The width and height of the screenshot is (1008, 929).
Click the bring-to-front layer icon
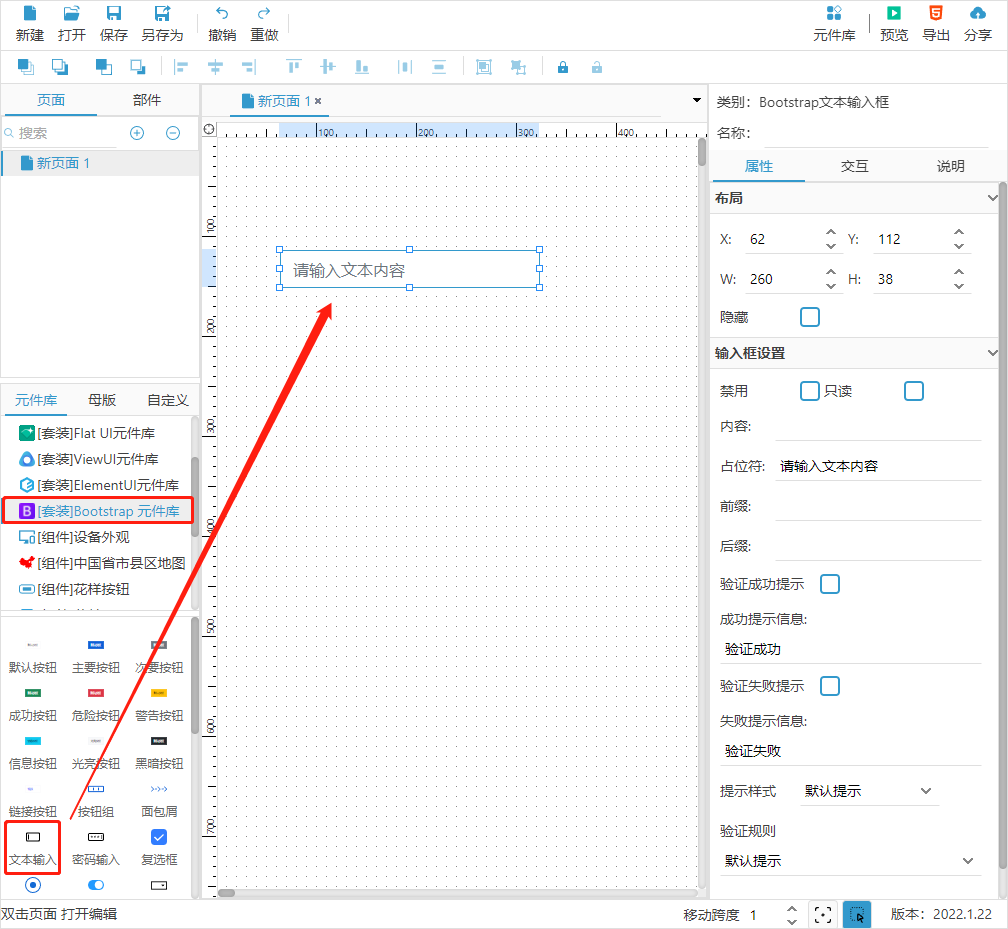(26, 67)
